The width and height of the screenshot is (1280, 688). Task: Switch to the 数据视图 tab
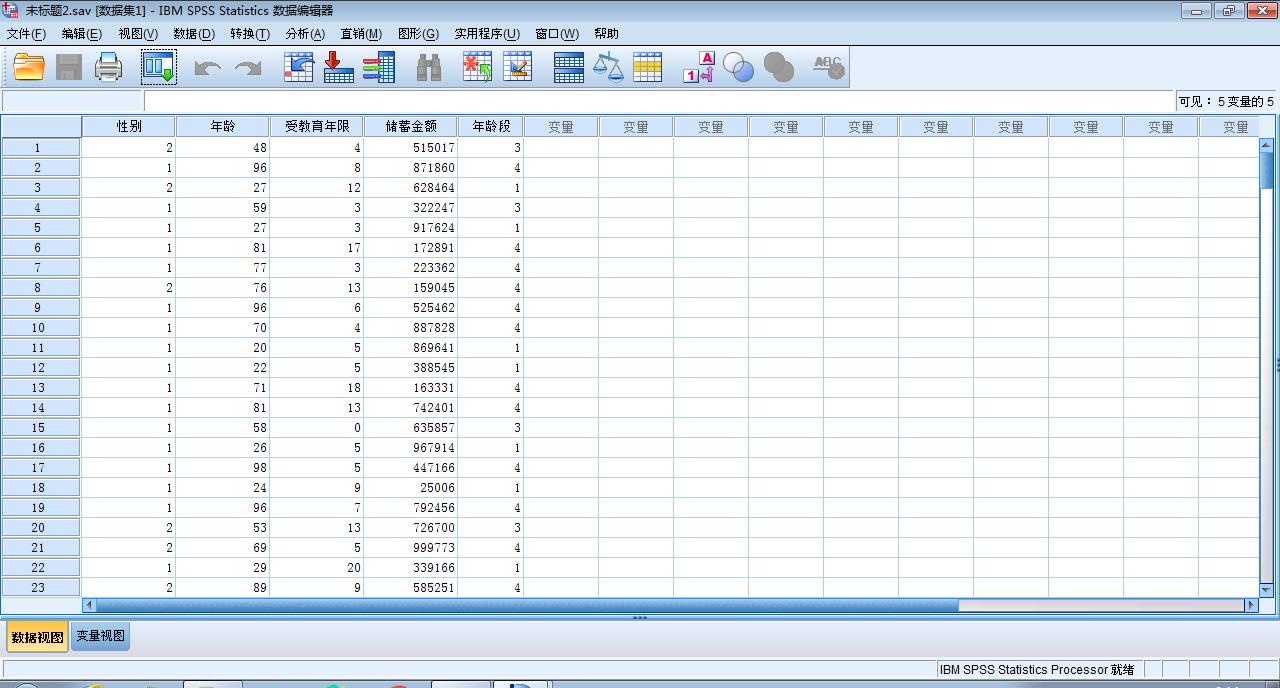point(37,637)
